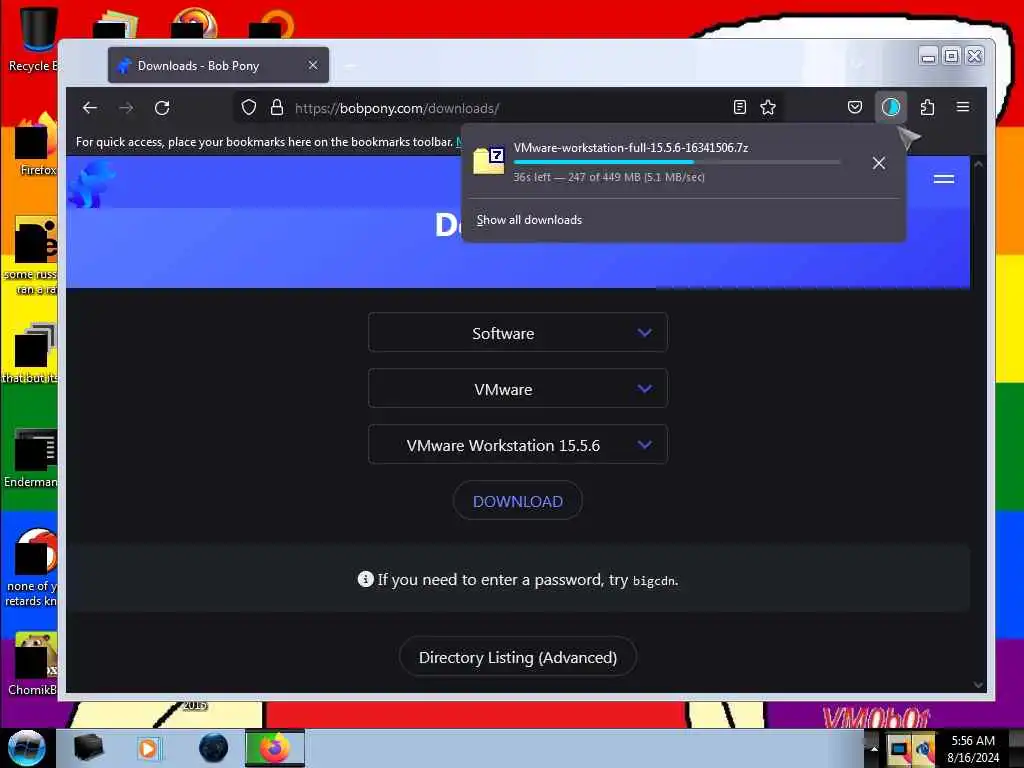This screenshot has height=768, width=1024.
Task: Click the 7z archive file icon in downloads panel
Action: (489, 161)
